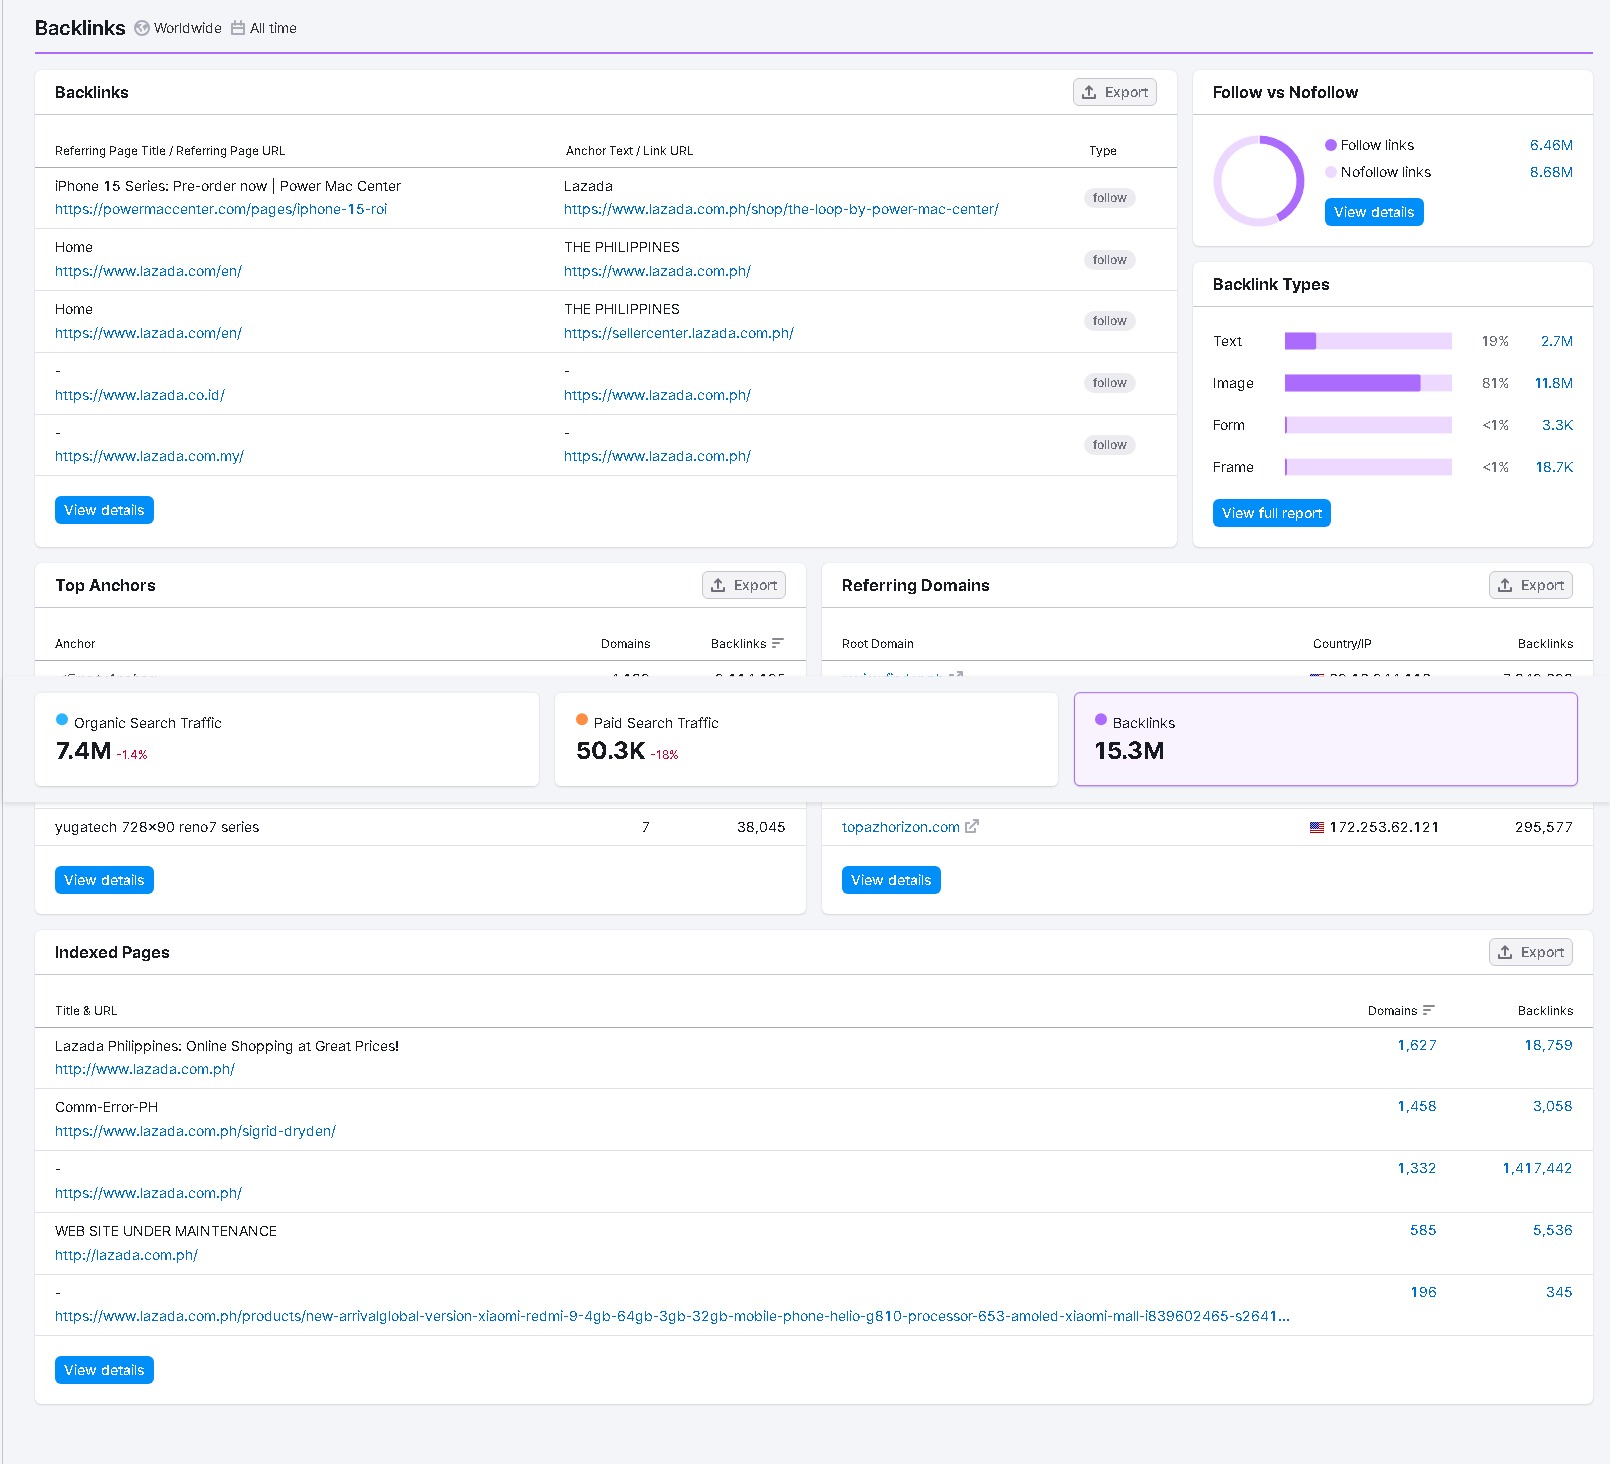Click the All time calendar icon

(x=238, y=28)
